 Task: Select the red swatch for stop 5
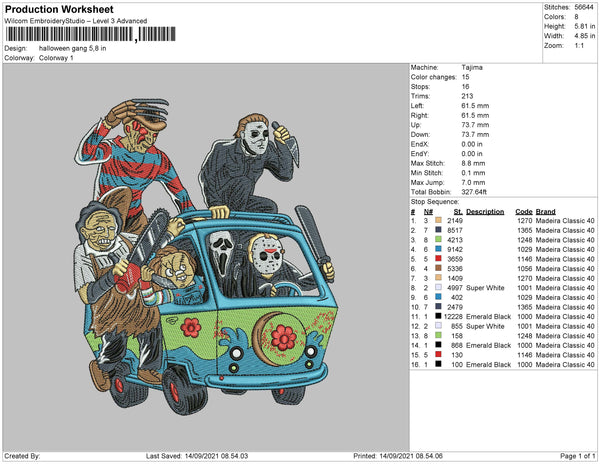pos(438,259)
